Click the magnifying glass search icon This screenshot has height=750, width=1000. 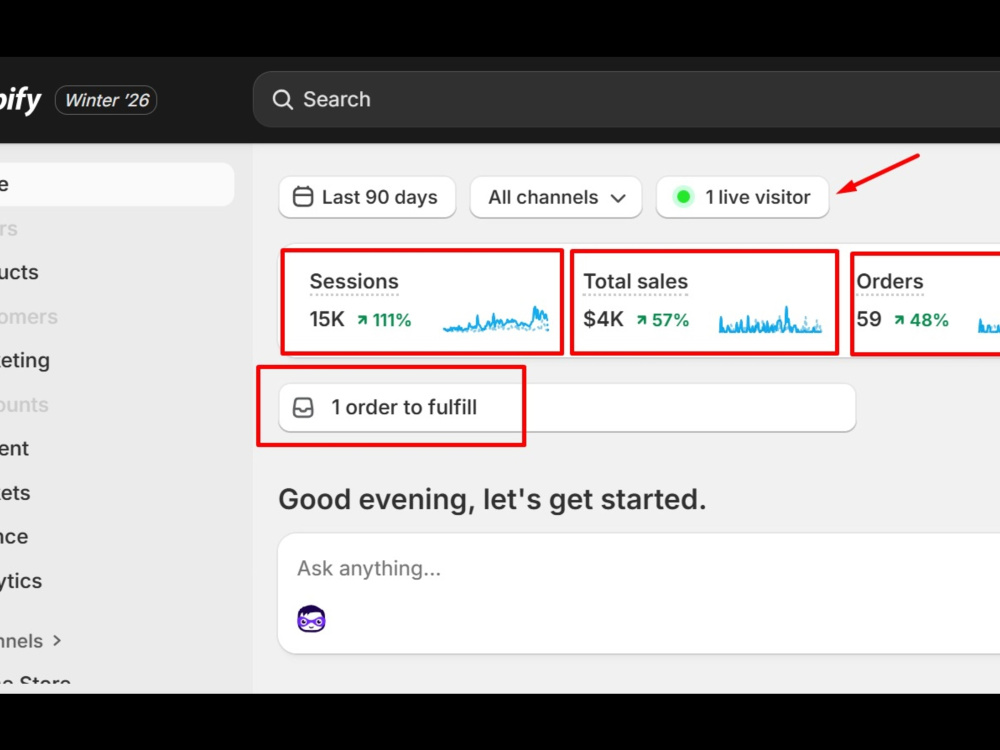[283, 99]
